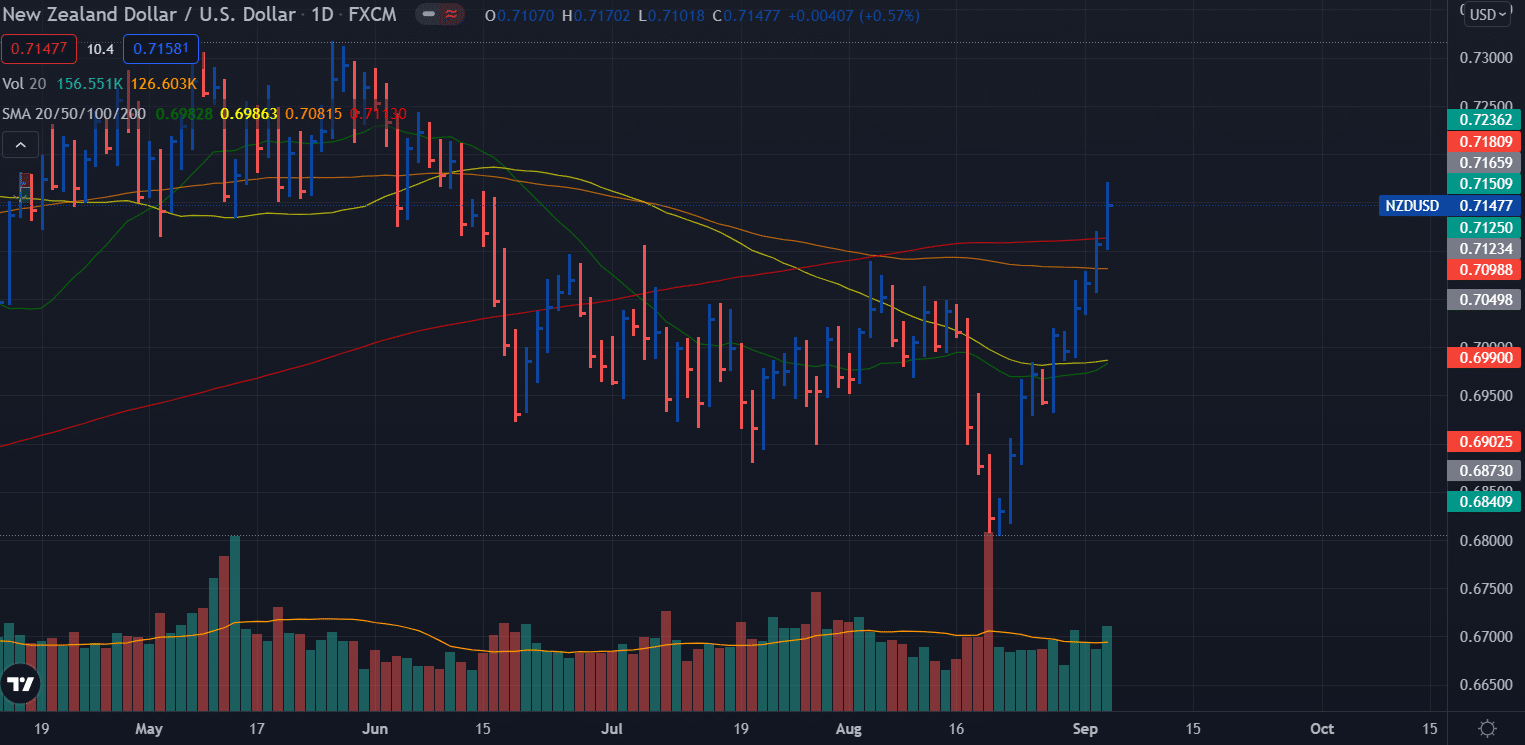
Task: Click the 0.71659 gray price label
Action: tap(1485, 162)
